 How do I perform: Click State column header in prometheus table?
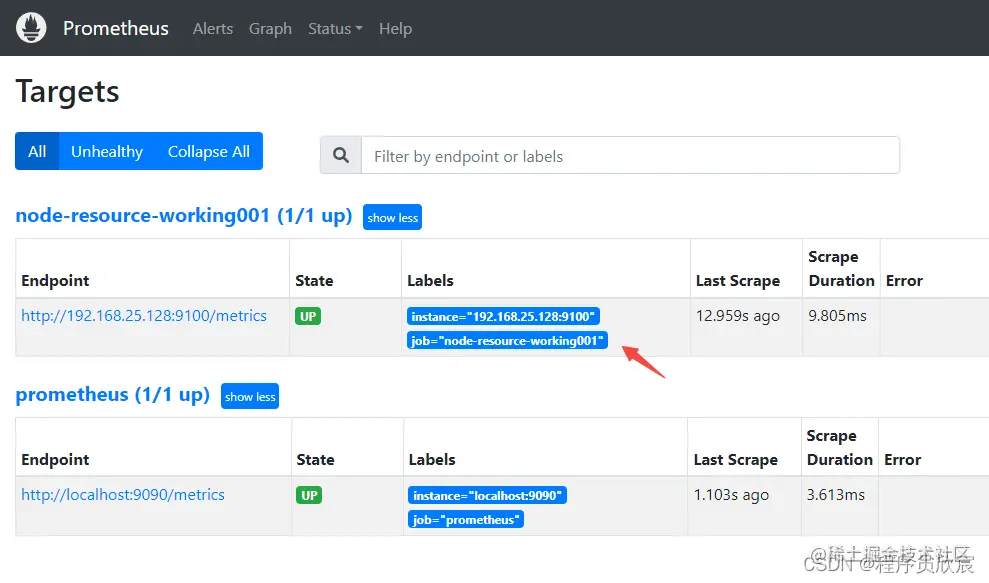315,460
